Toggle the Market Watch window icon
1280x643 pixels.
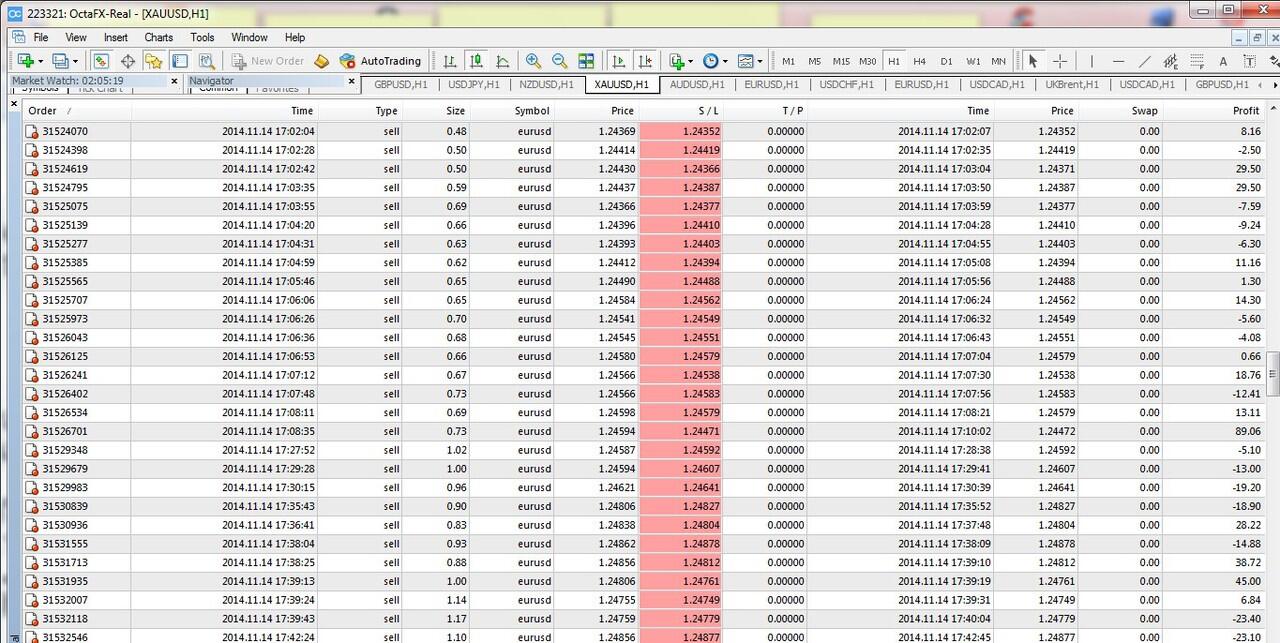[102, 61]
